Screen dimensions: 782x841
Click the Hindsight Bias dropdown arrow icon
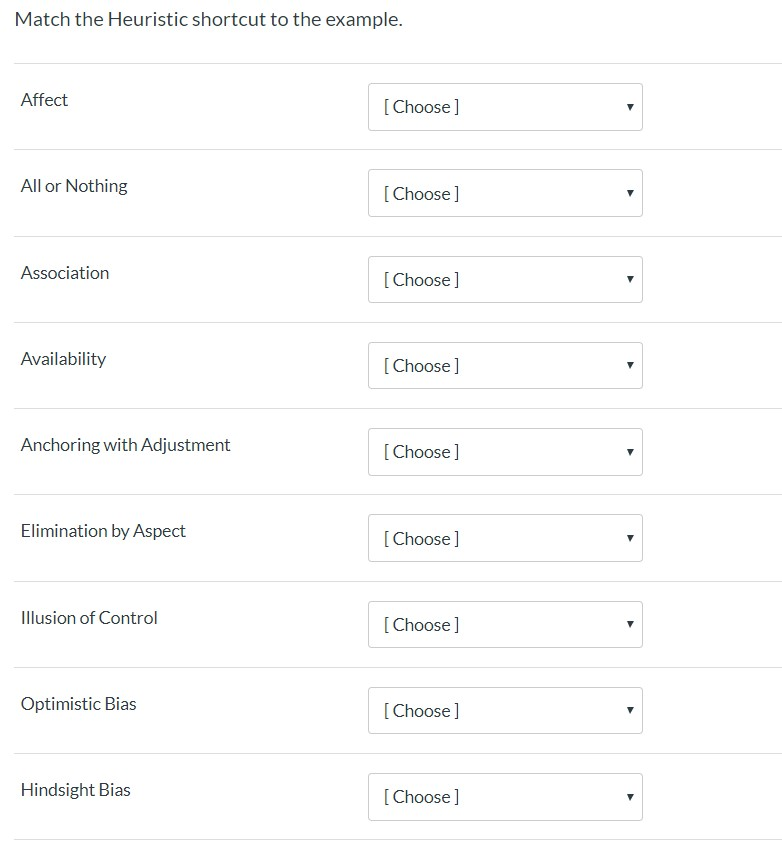[629, 796]
